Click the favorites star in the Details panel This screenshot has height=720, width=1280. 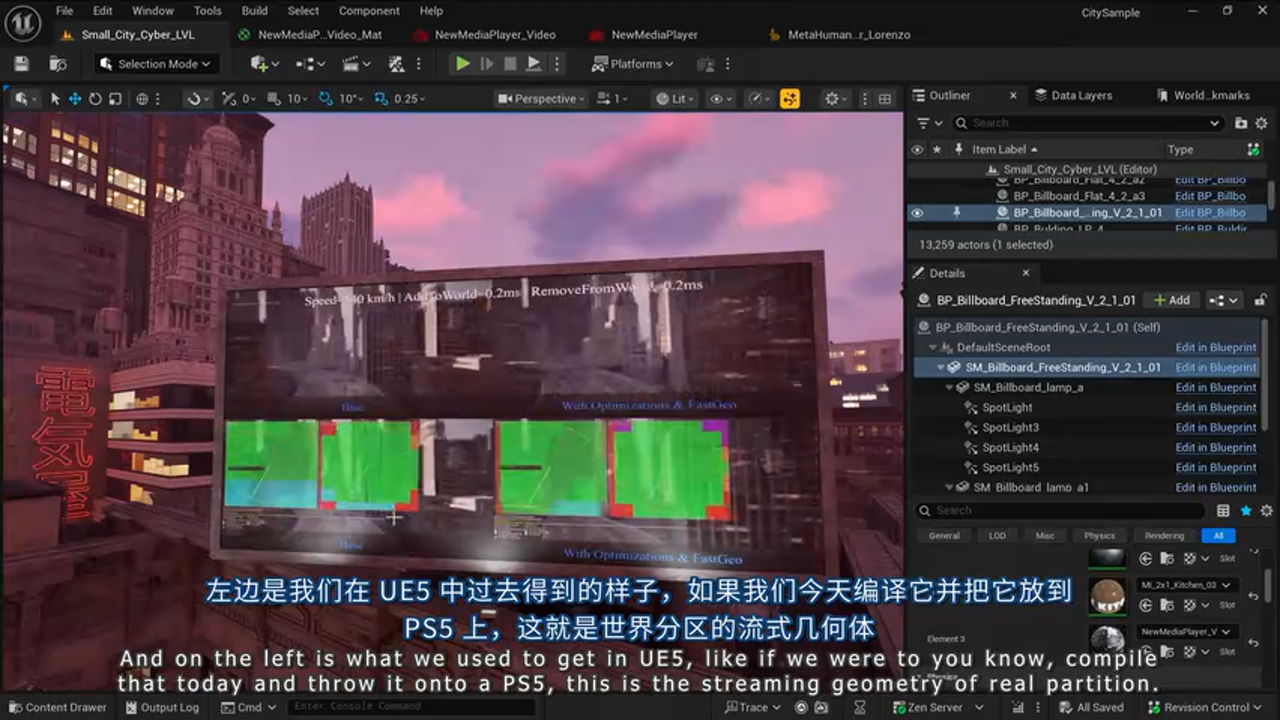coord(1246,510)
